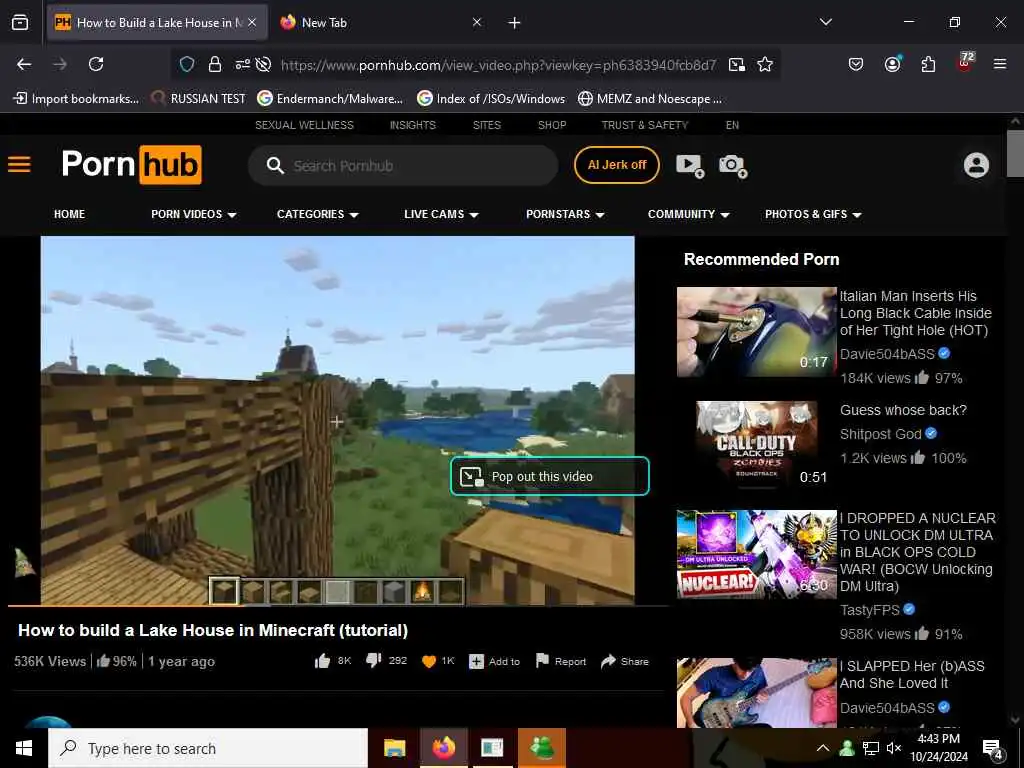Image resolution: width=1024 pixels, height=768 pixels.
Task: Report the video with the flag button
Action: [x=561, y=662]
